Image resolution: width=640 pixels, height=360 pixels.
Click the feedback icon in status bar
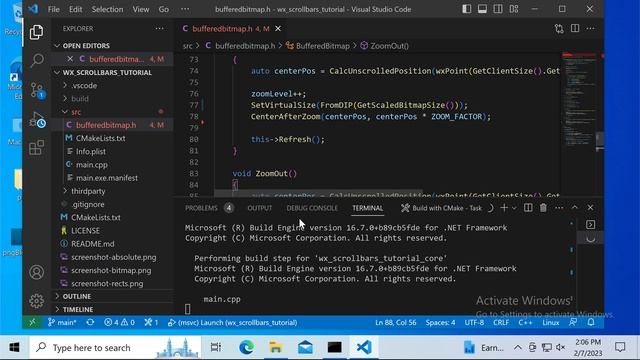[573, 322]
